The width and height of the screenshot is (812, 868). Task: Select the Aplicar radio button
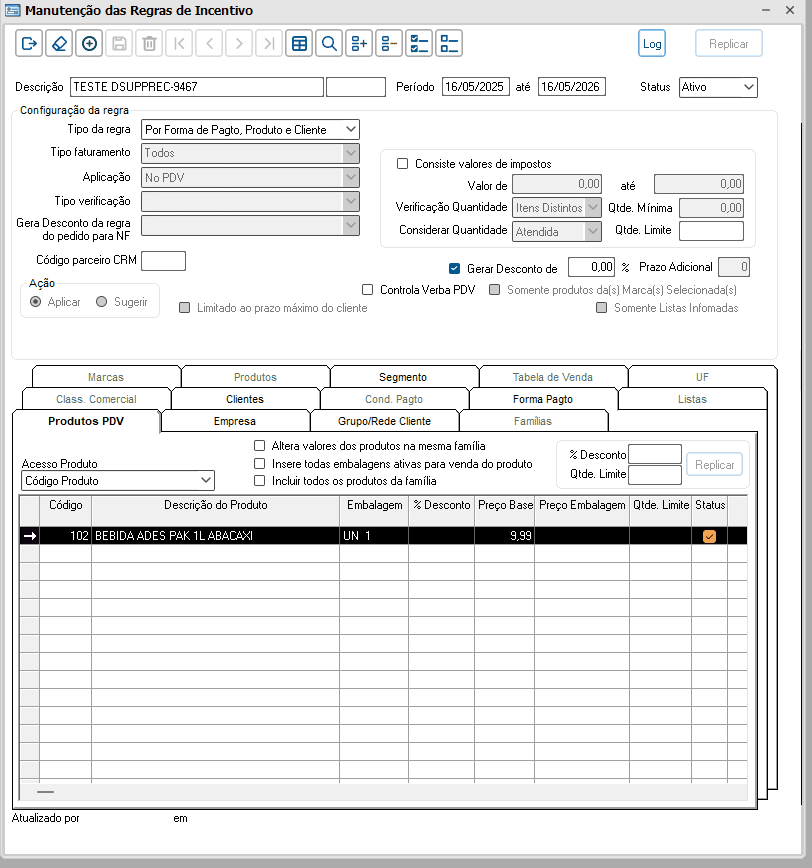pos(35,302)
